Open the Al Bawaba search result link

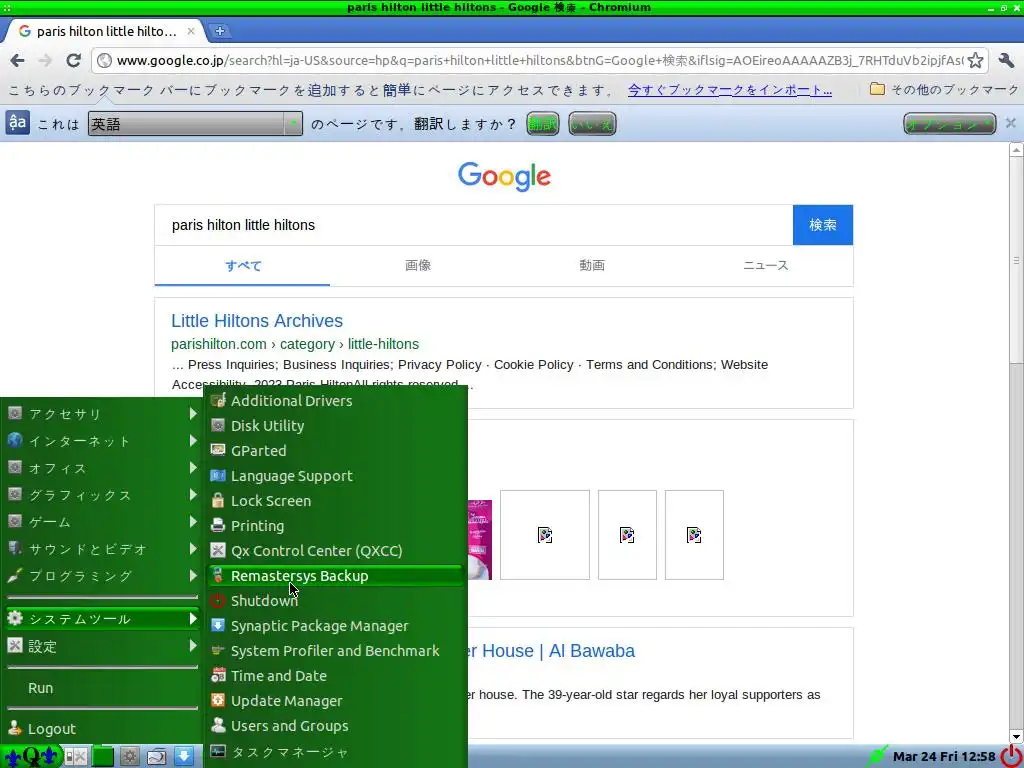(x=551, y=651)
